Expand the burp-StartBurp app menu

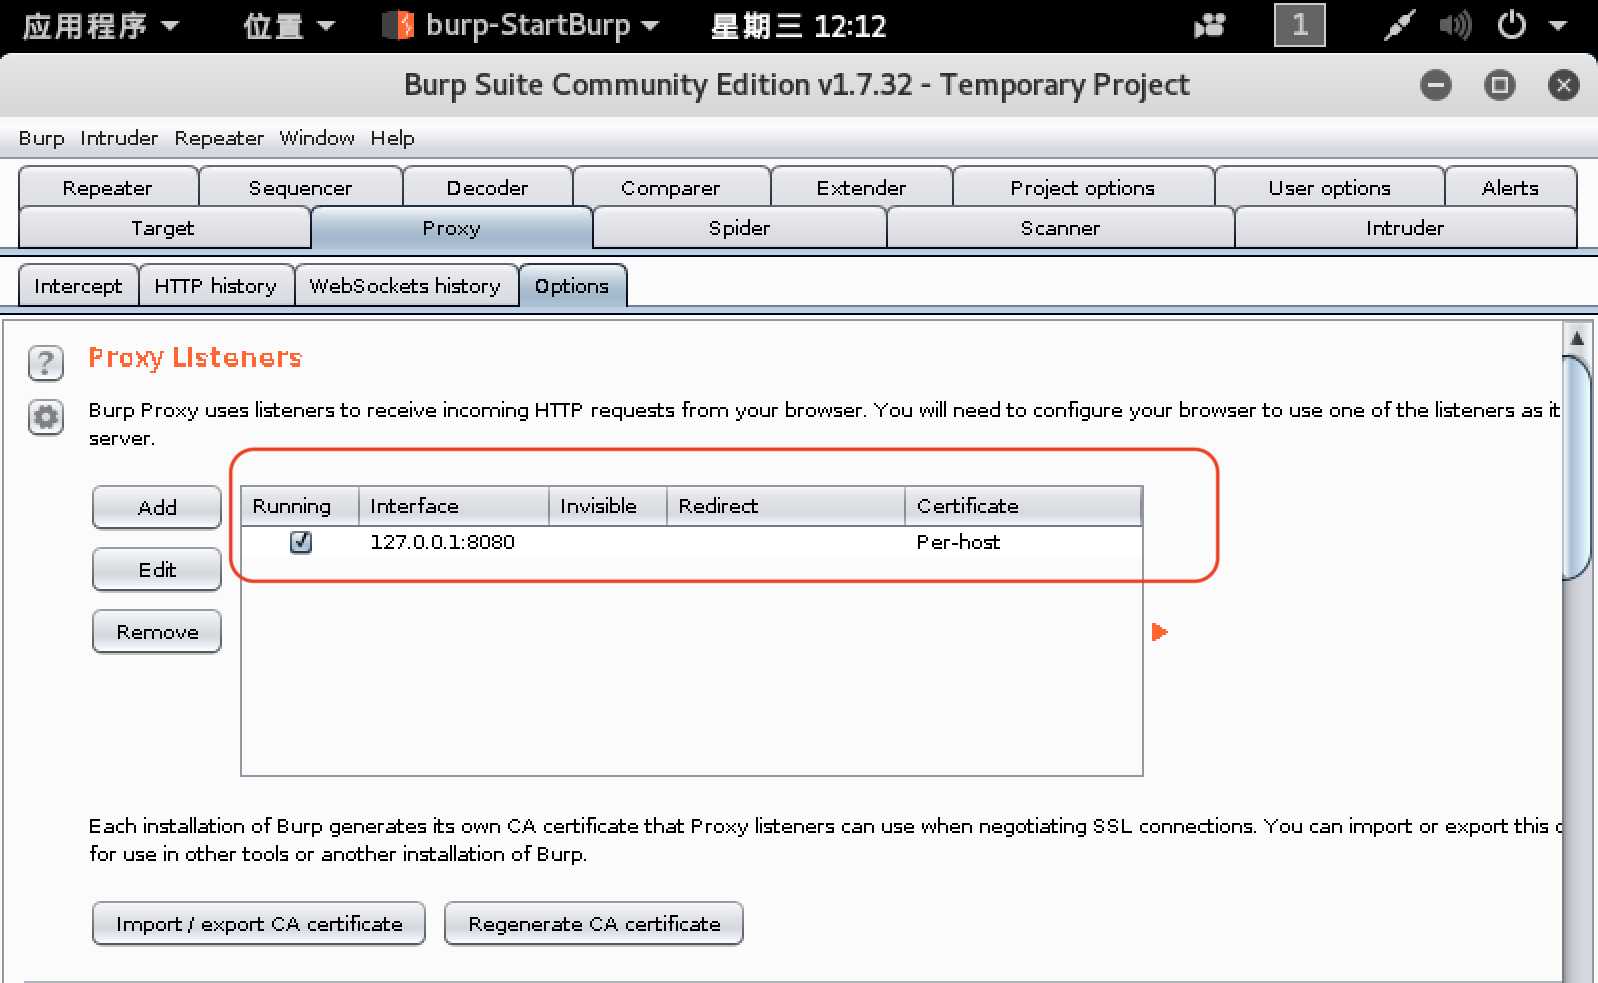point(522,26)
